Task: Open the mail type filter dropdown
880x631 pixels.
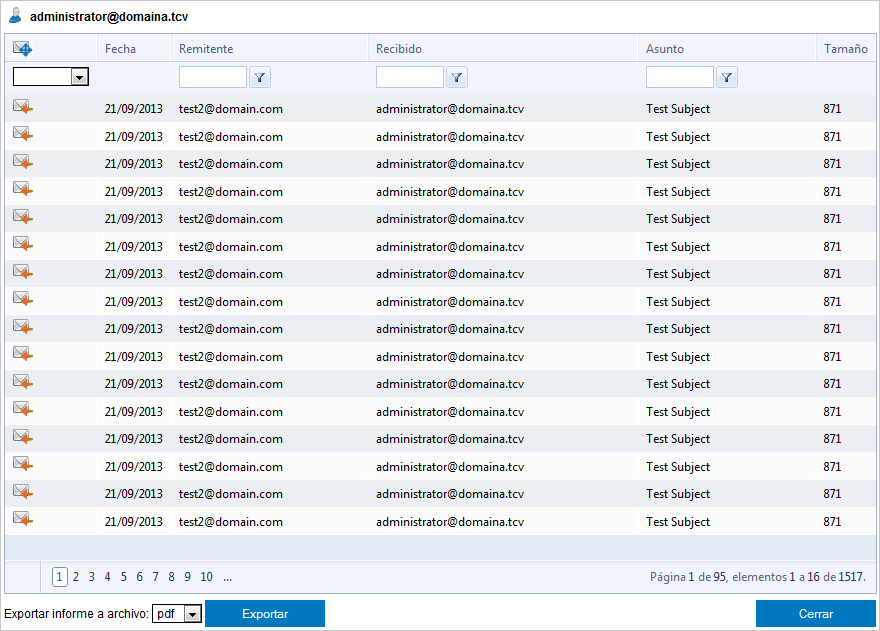Action: [79, 77]
